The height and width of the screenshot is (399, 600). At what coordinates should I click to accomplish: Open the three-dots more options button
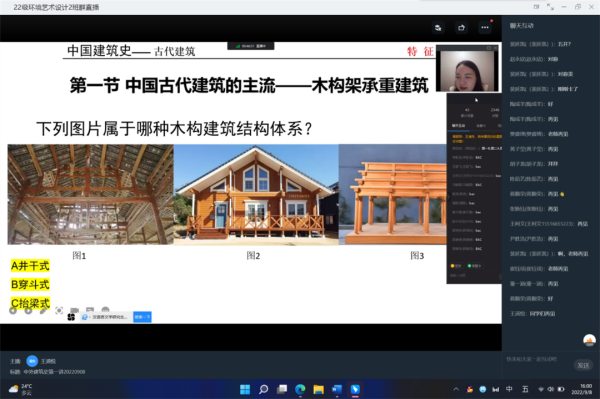click(x=485, y=28)
